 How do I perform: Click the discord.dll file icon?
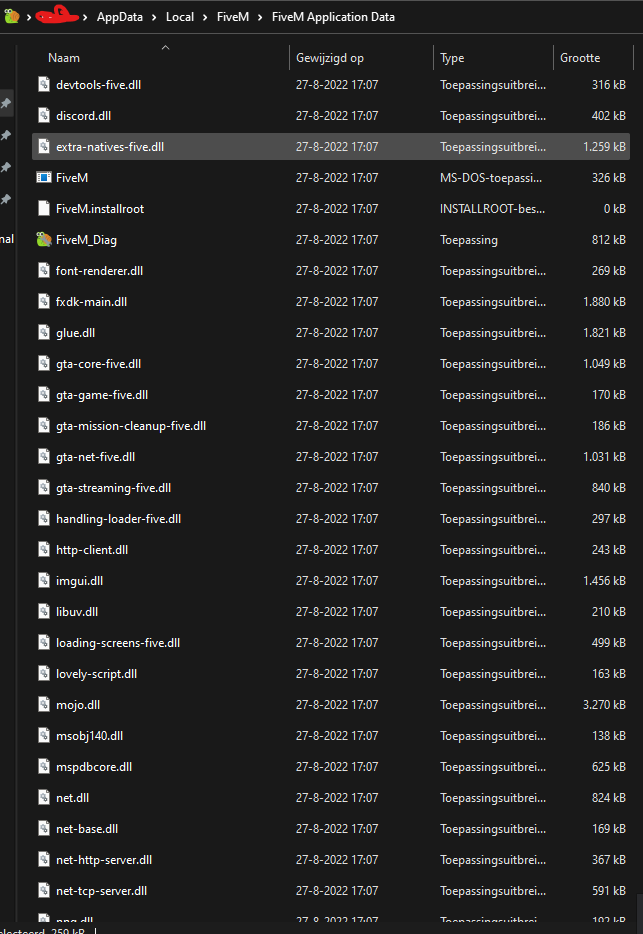pyautogui.click(x=44, y=116)
